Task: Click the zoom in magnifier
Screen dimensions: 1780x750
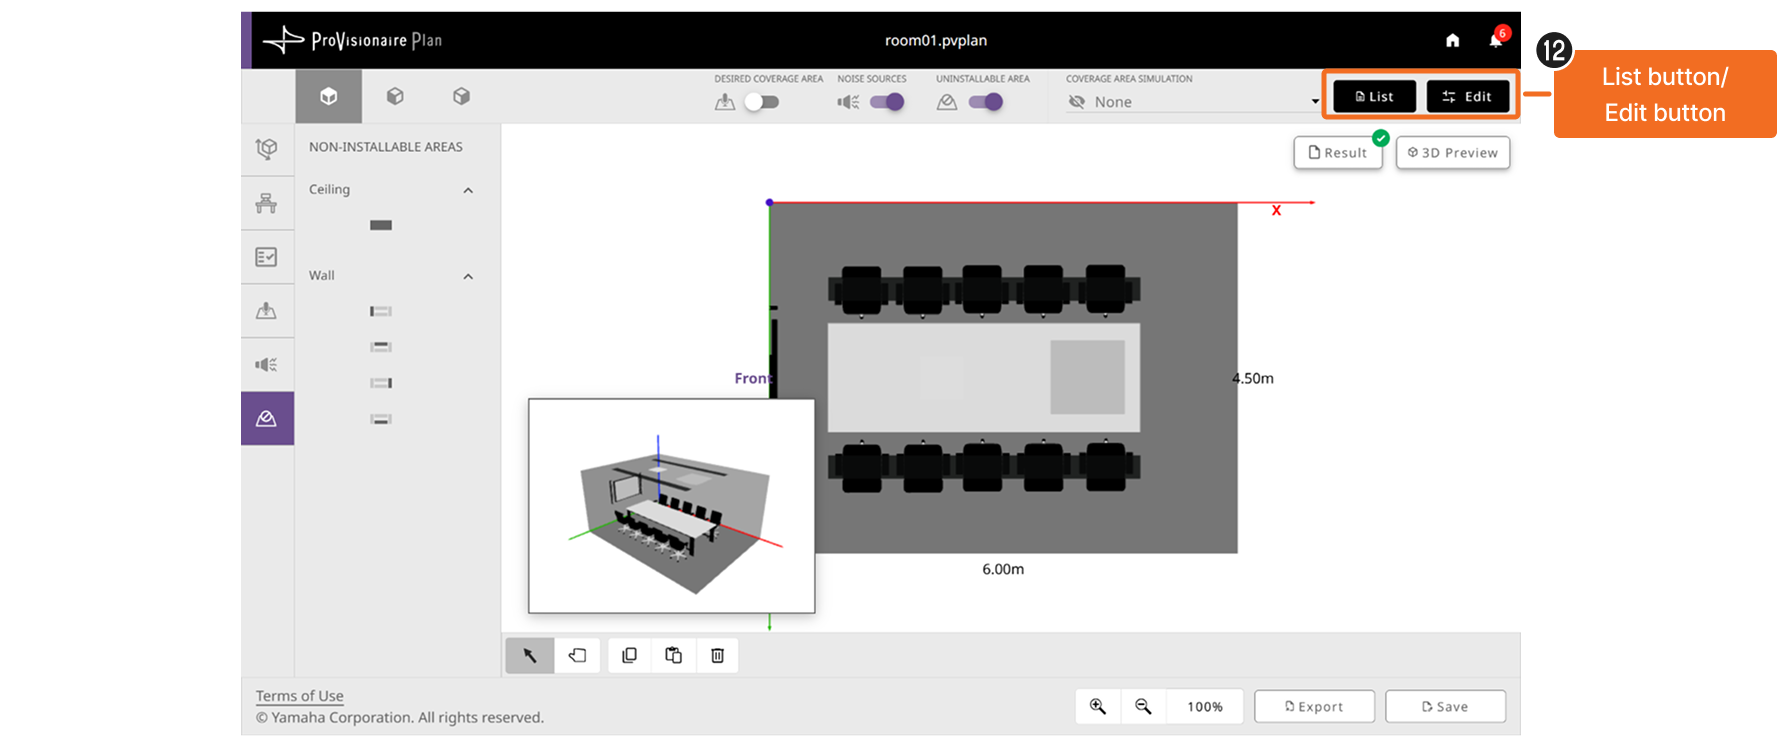Action: (x=1098, y=707)
